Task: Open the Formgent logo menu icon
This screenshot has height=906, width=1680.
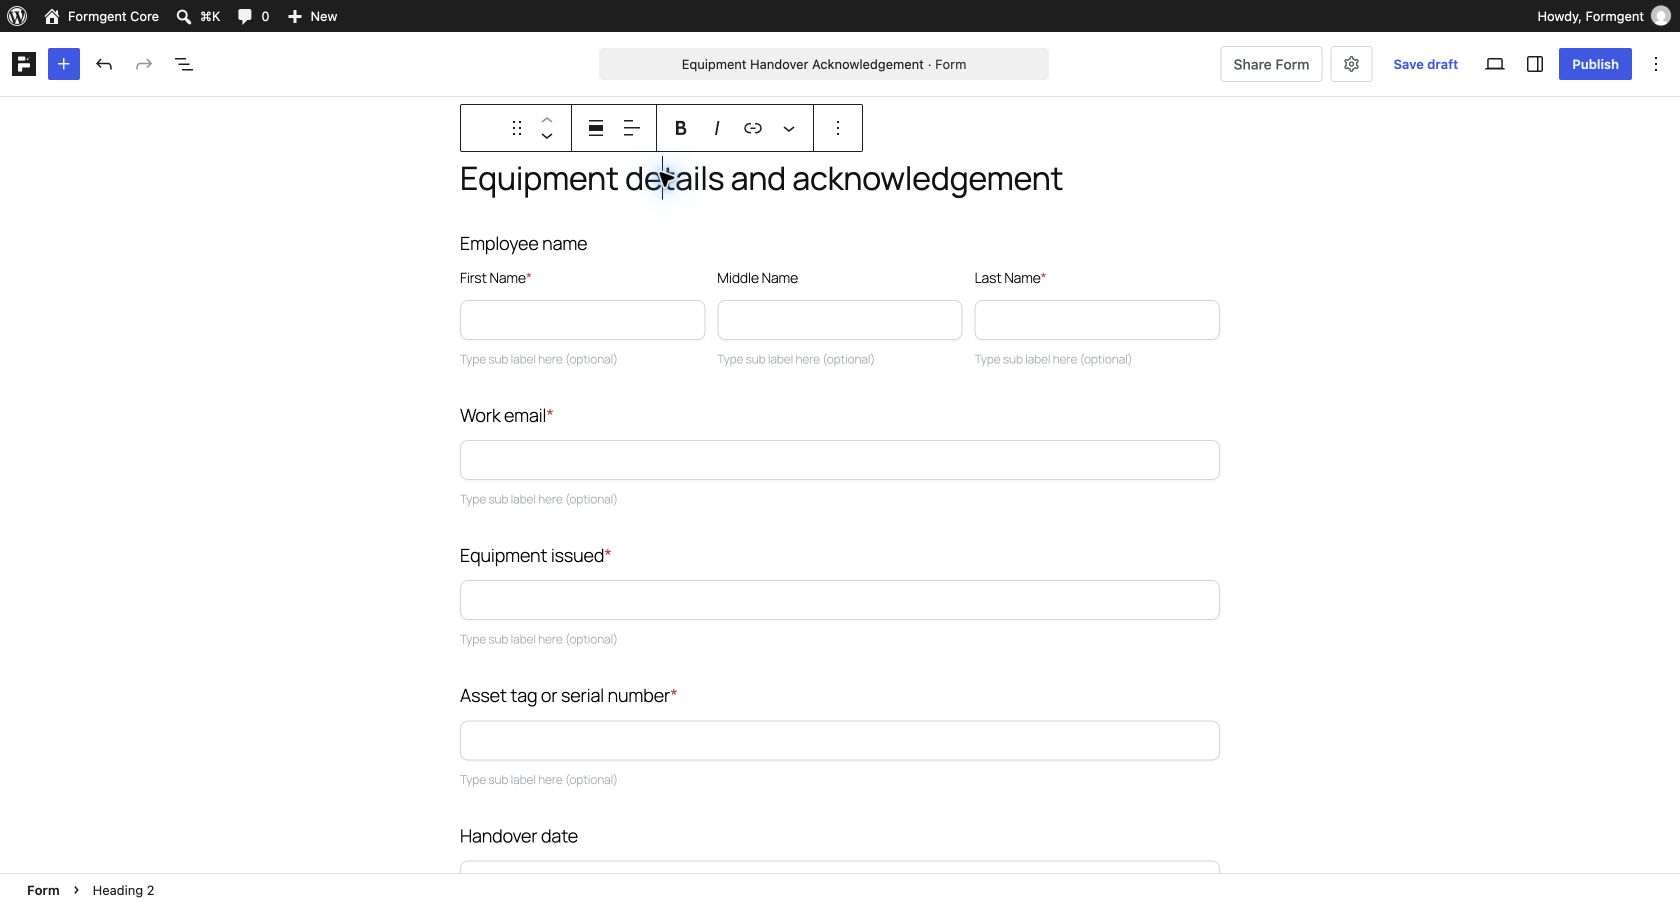Action: [x=24, y=64]
